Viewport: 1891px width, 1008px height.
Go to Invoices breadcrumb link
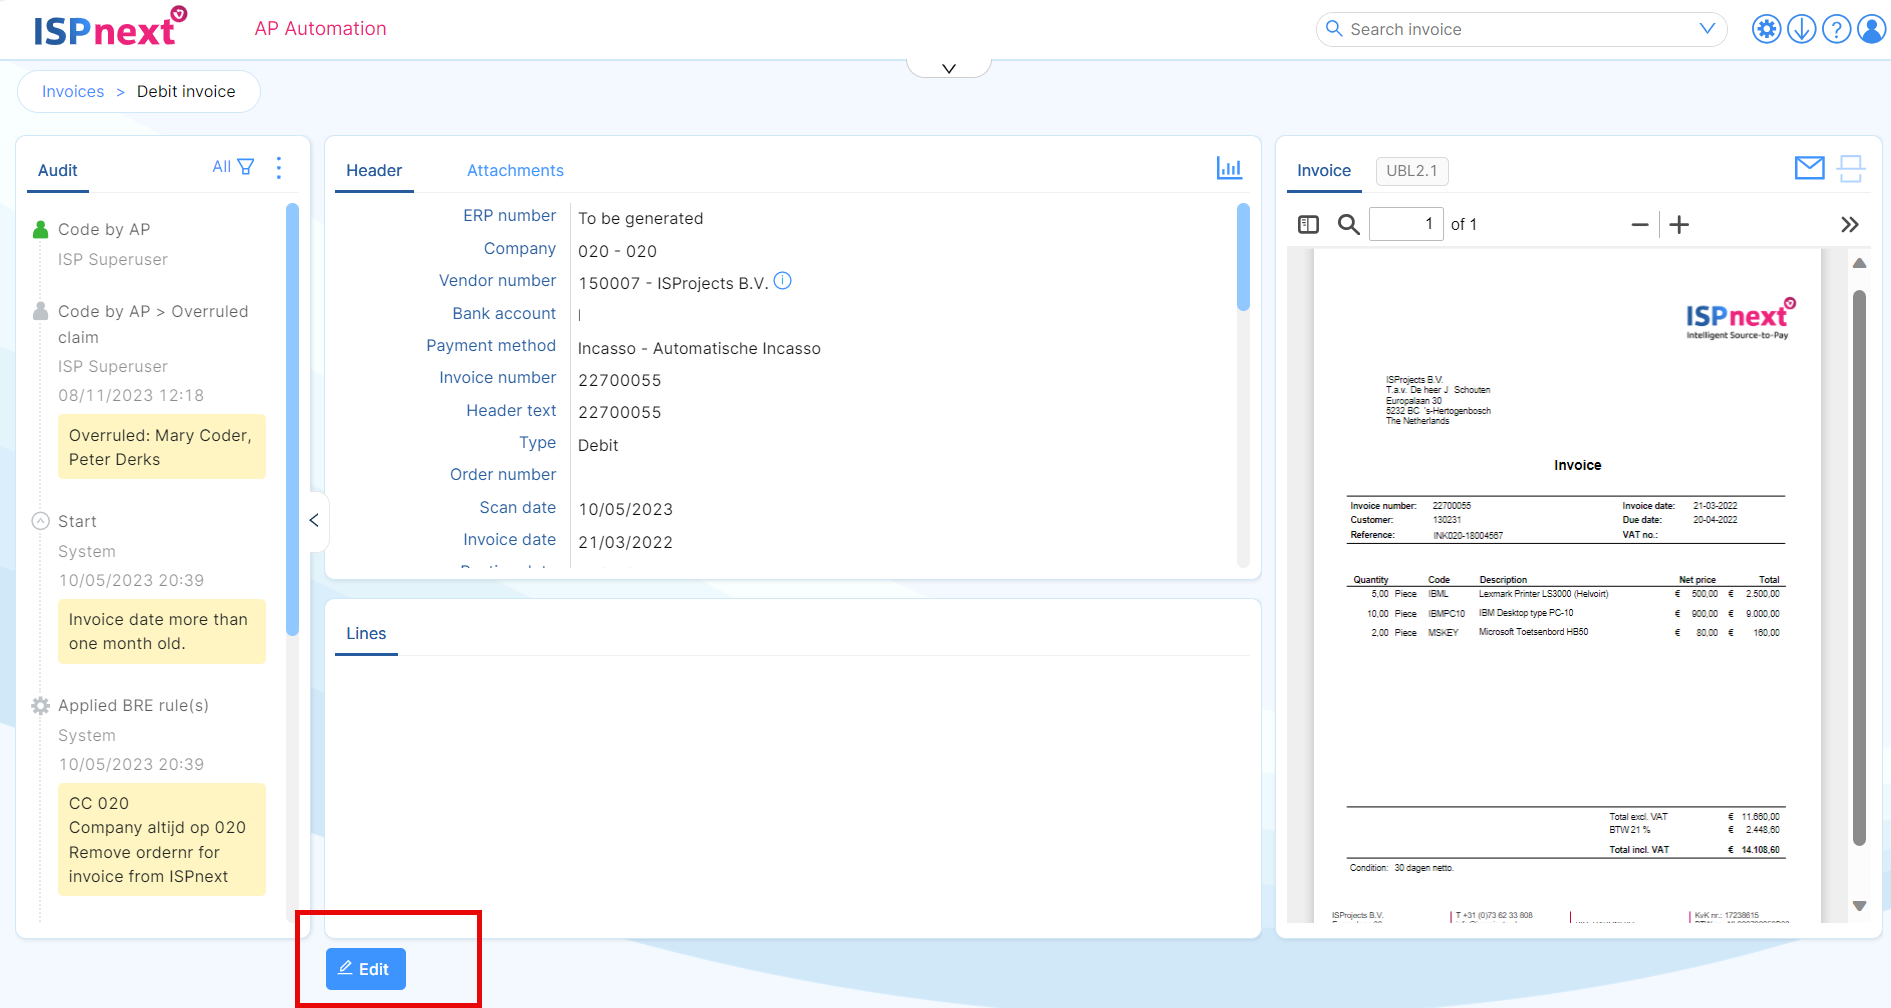(x=73, y=91)
